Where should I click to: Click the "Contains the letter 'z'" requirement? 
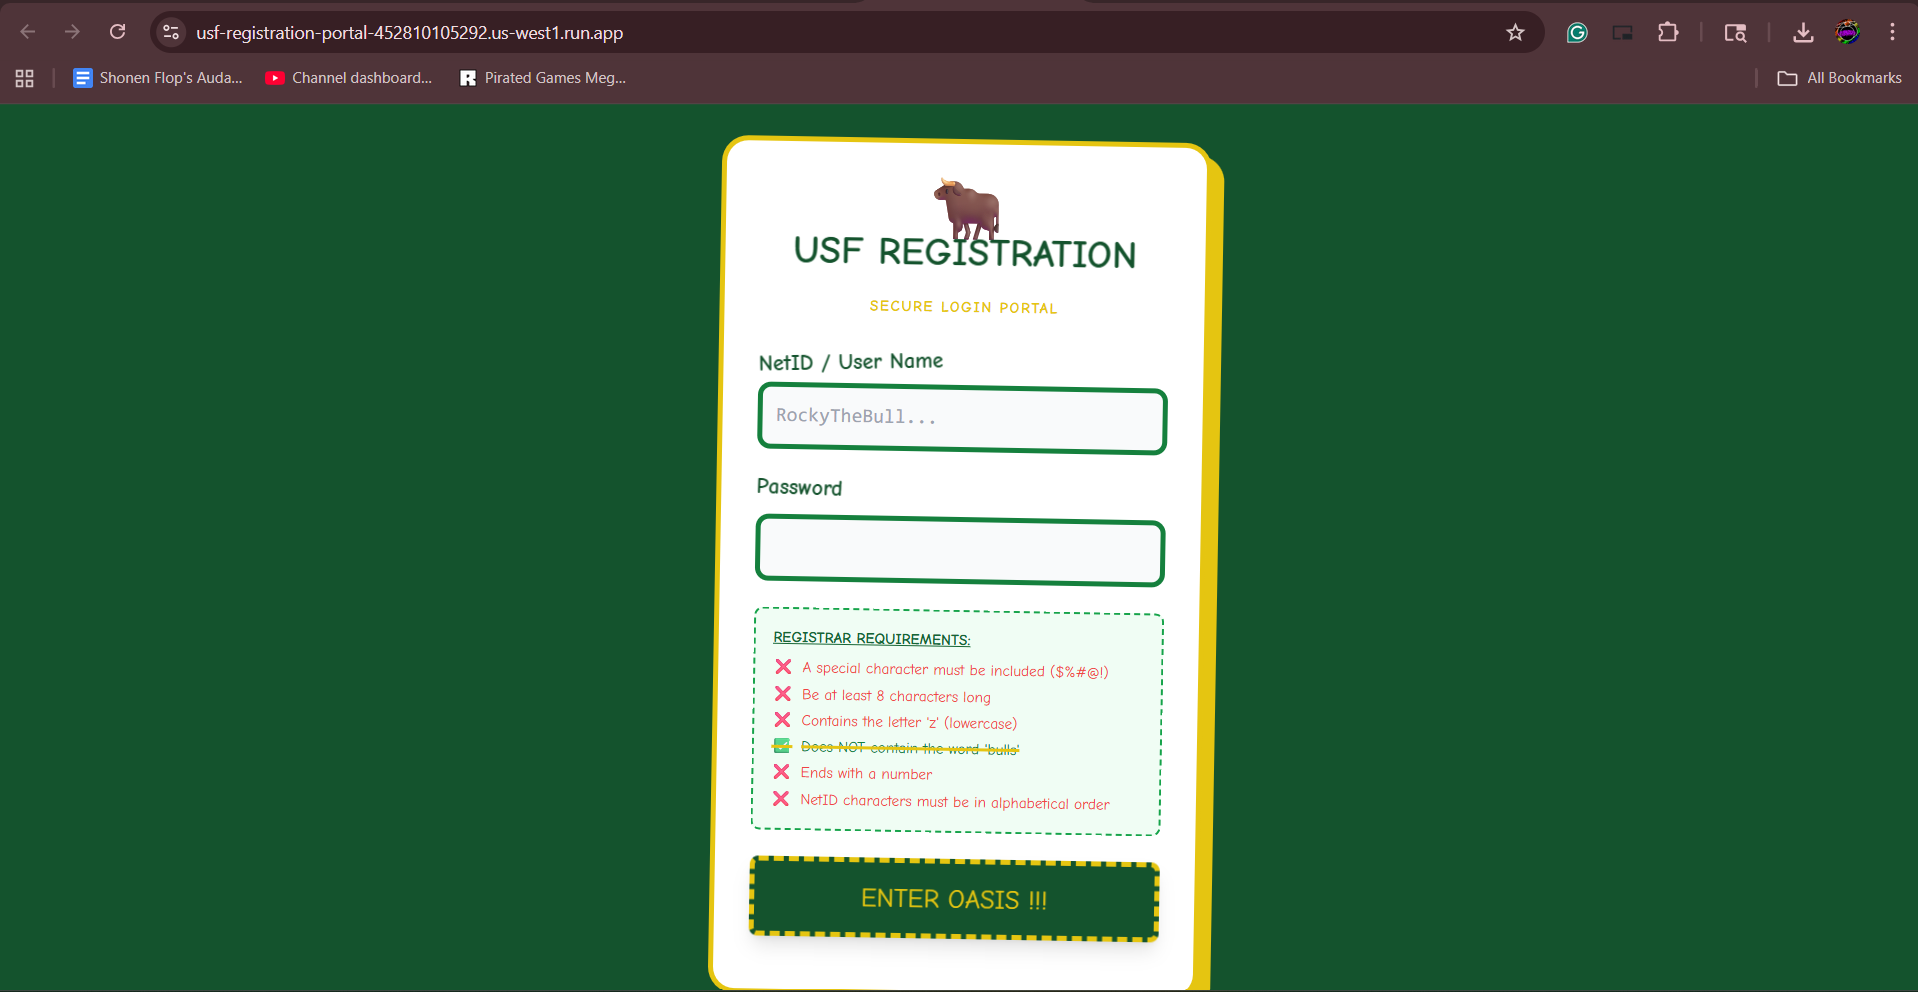[x=909, y=722]
